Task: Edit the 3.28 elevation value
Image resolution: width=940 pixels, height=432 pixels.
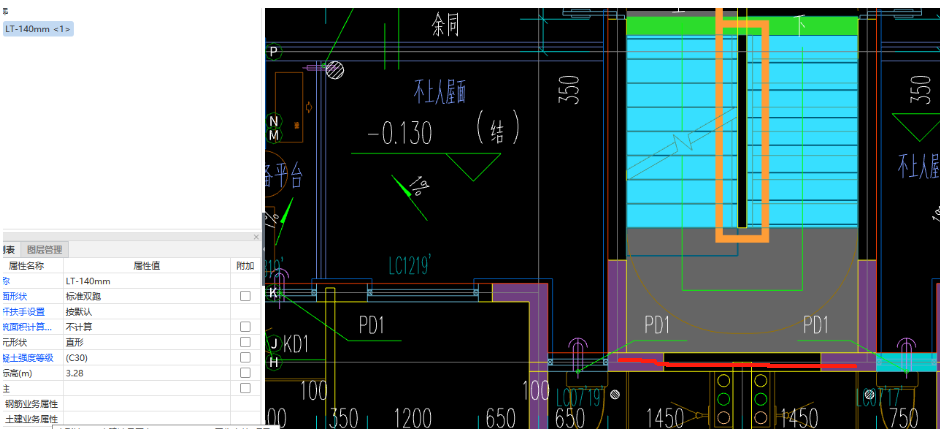Action: click(x=147, y=373)
